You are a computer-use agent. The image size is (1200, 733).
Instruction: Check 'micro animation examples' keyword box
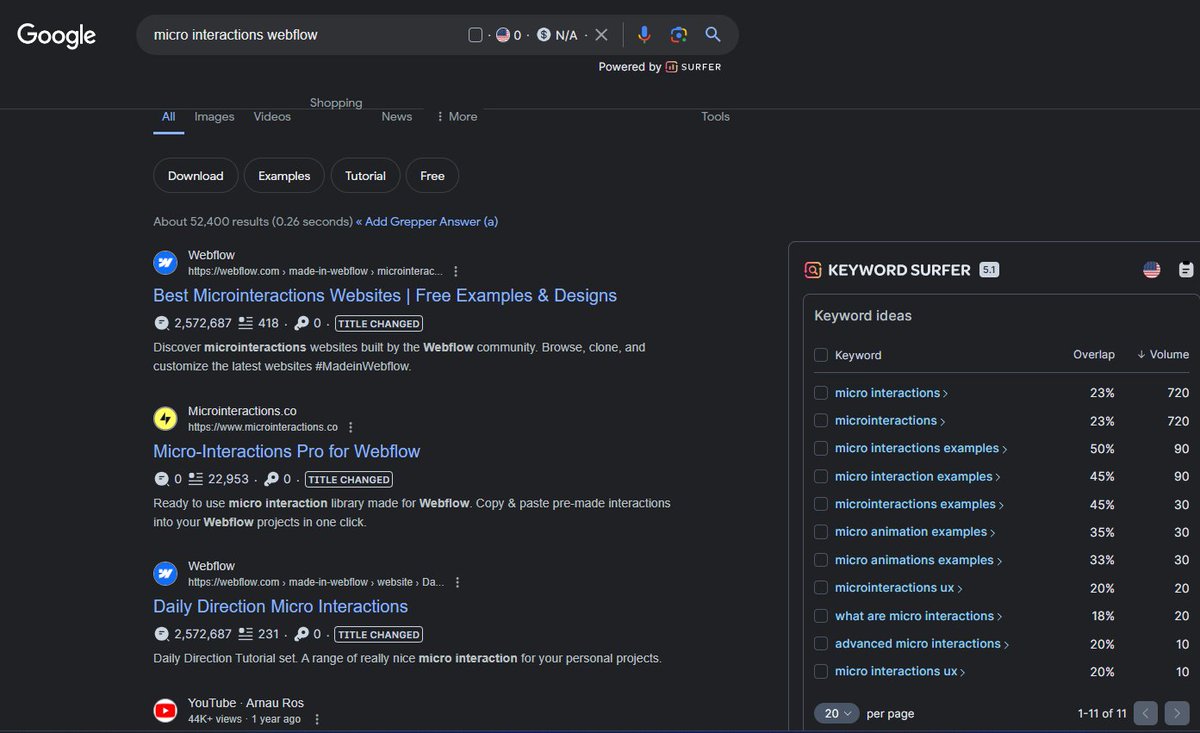pyautogui.click(x=821, y=532)
